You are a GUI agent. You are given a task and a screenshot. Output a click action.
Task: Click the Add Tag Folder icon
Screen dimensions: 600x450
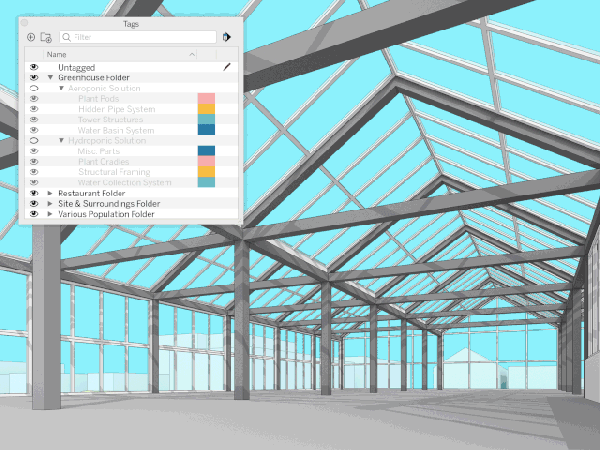tap(46, 37)
